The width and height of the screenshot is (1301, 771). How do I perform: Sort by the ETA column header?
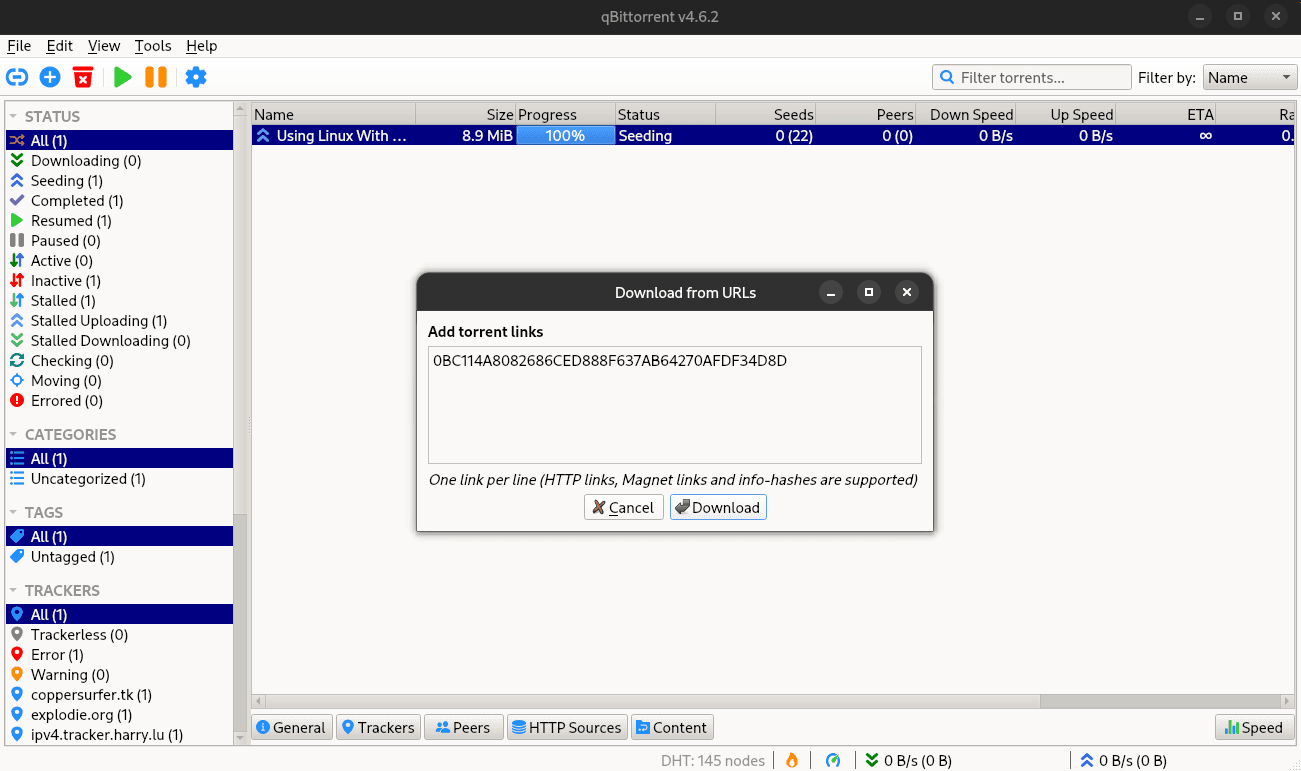point(1166,115)
